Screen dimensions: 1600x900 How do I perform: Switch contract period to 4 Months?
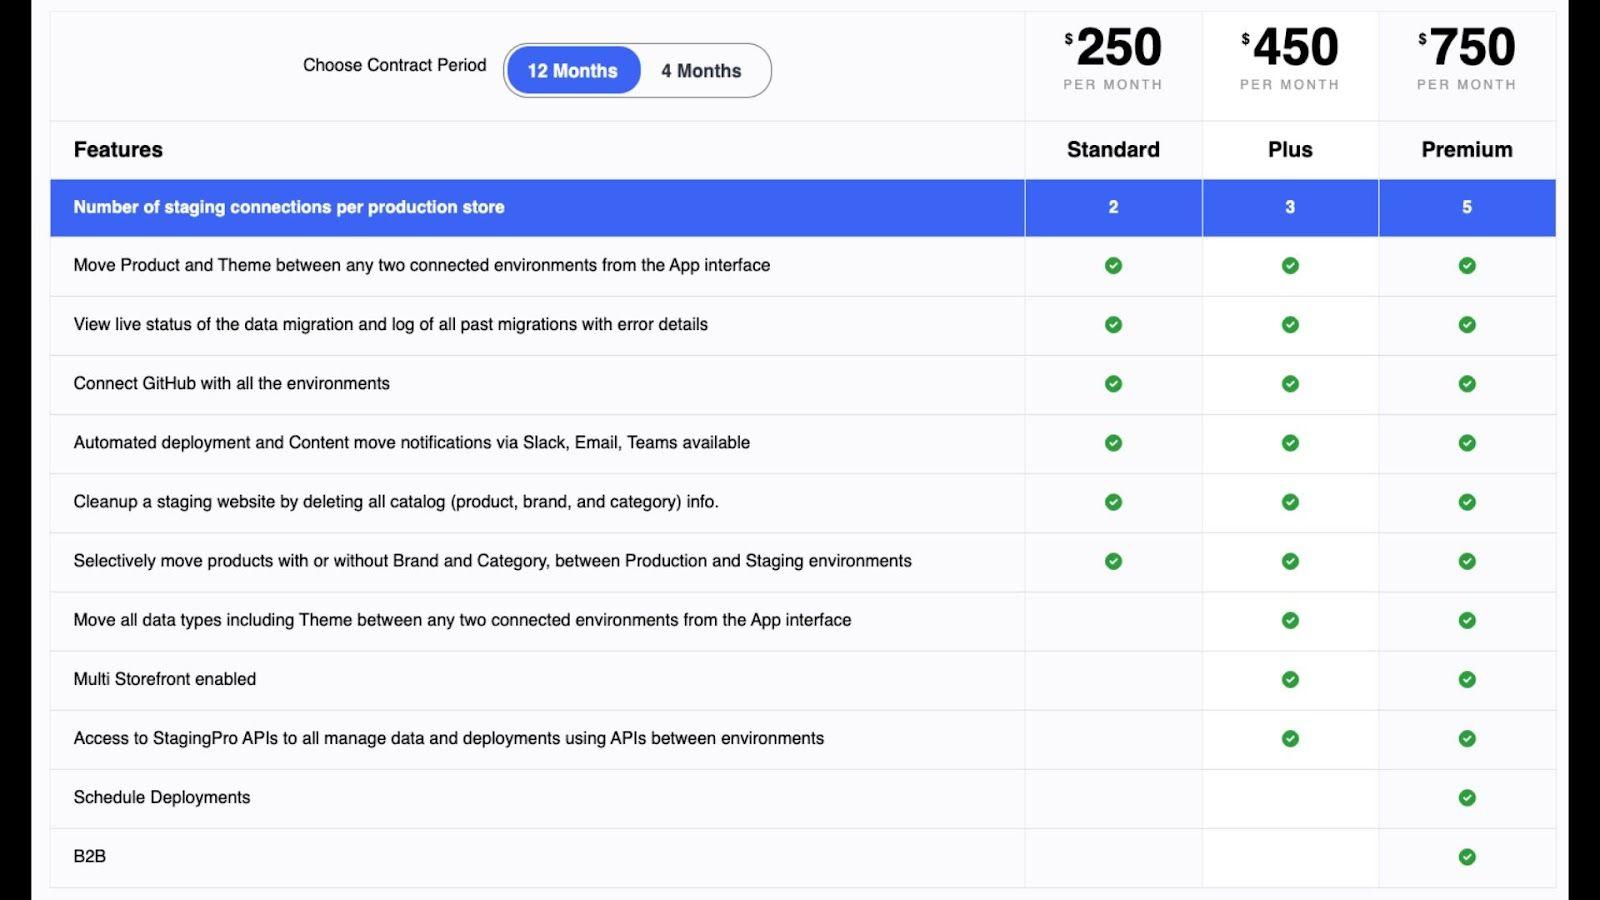pyautogui.click(x=701, y=71)
